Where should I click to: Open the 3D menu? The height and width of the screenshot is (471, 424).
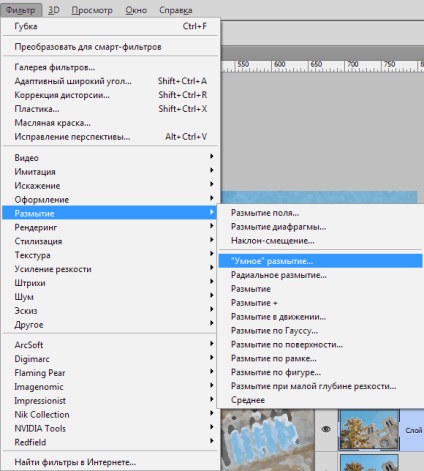pyautogui.click(x=54, y=10)
